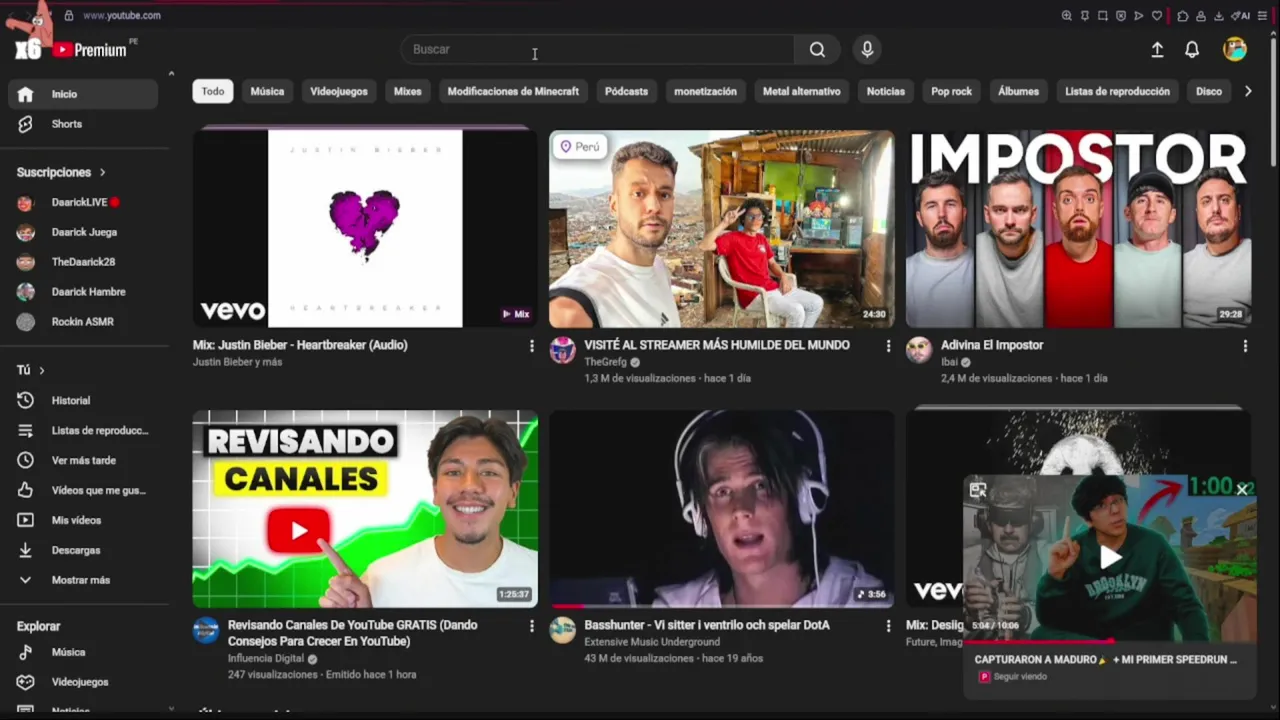Select the Todo filter chip
Viewport: 1280px width, 720px height.
pyautogui.click(x=213, y=91)
